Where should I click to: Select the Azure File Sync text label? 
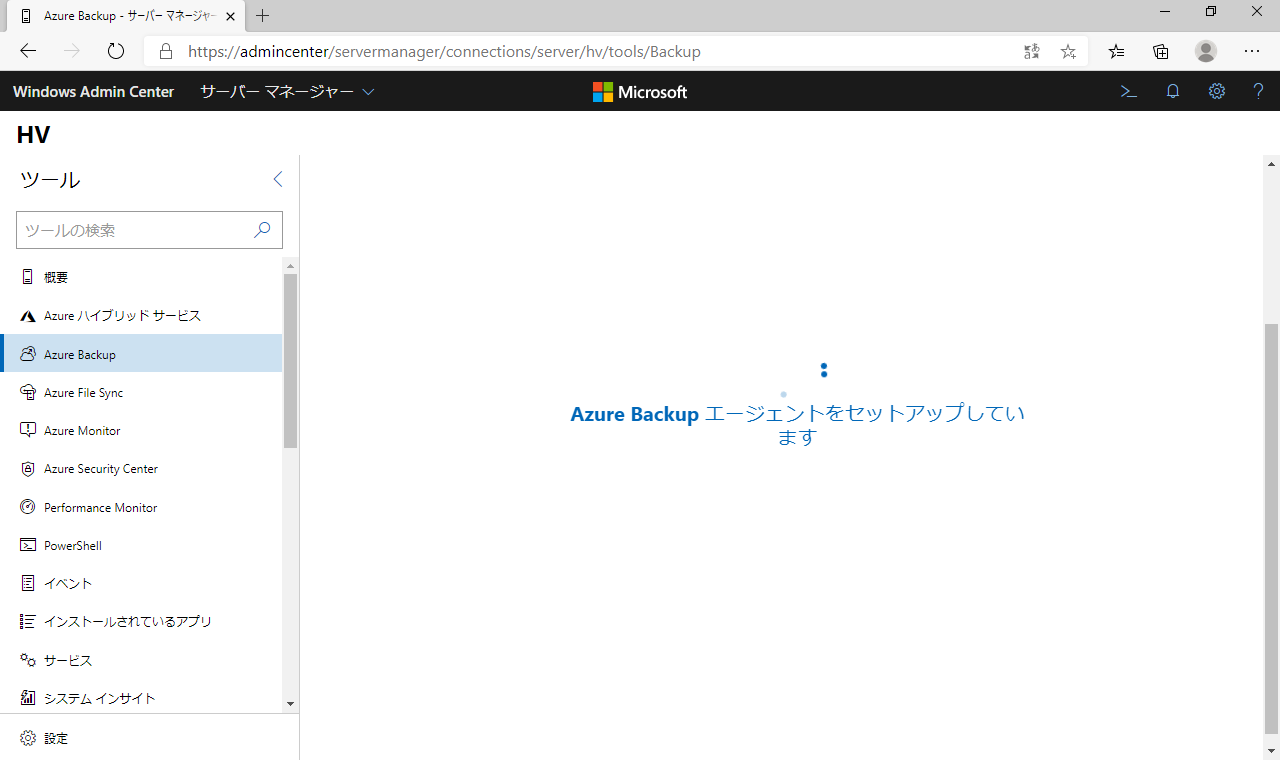[84, 392]
